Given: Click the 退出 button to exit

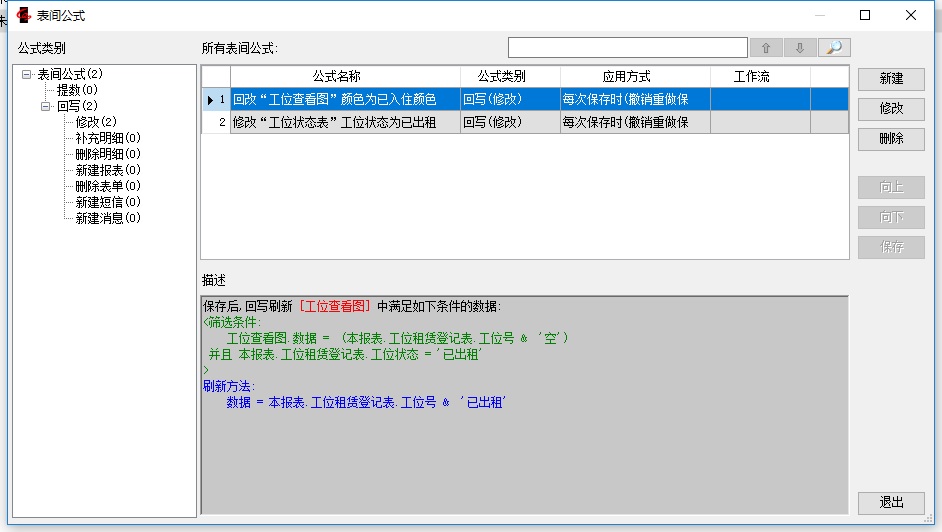Looking at the screenshot, I should pyautogui.click(x=891, y=502).
